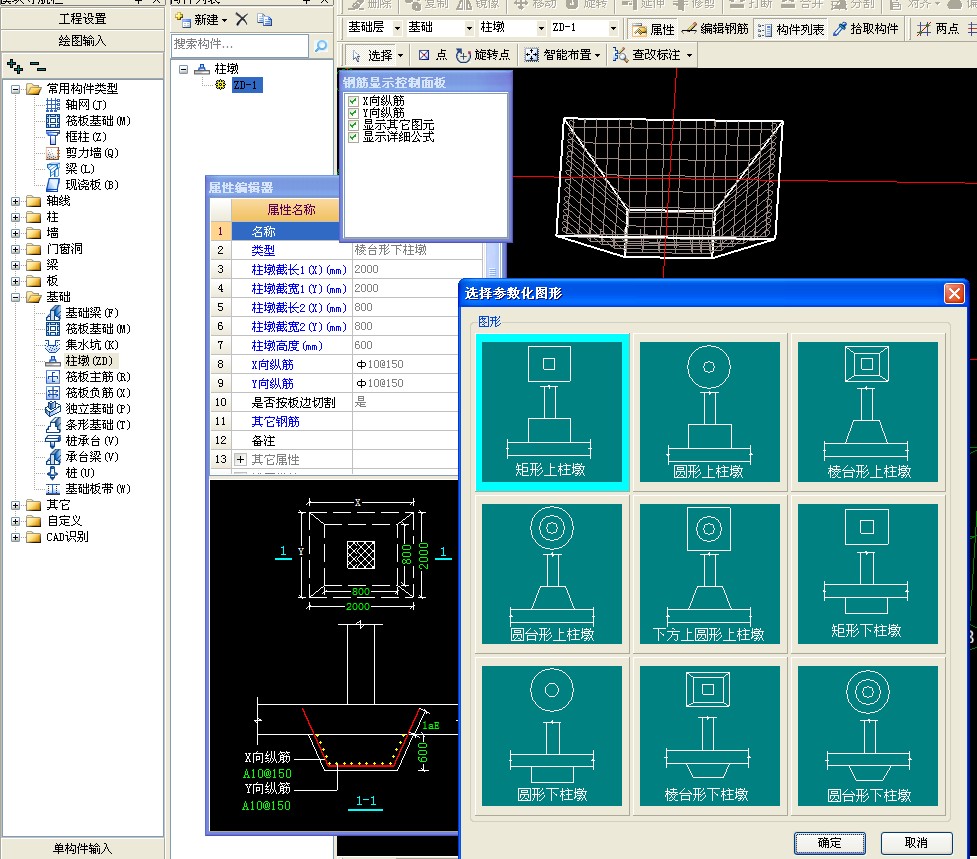Open 工程设置 panel tab
Image resolution: width=977 pixels, height=859 pixels.
click(83, 19)
